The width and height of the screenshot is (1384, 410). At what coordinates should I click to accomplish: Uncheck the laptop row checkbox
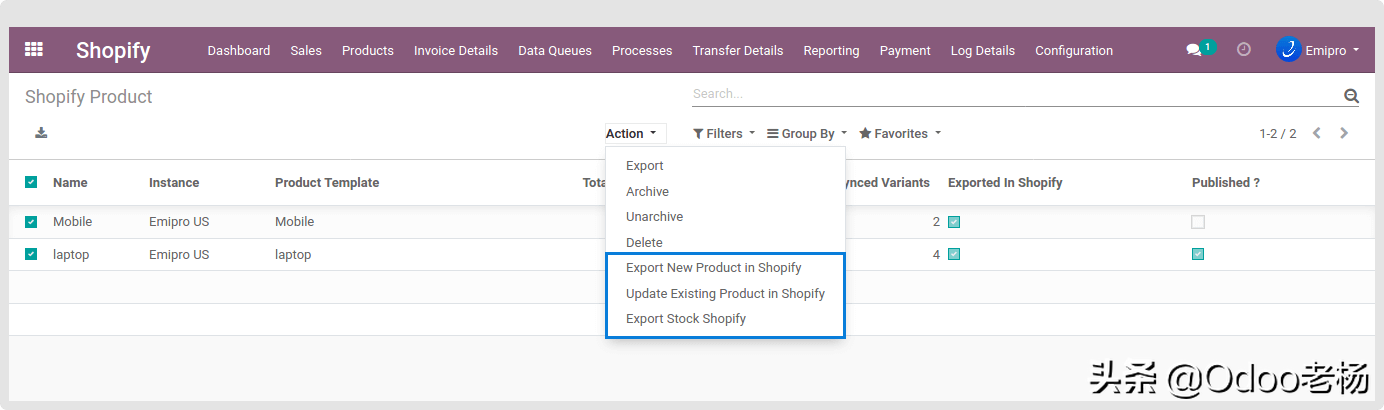click(x=31, y=254)
